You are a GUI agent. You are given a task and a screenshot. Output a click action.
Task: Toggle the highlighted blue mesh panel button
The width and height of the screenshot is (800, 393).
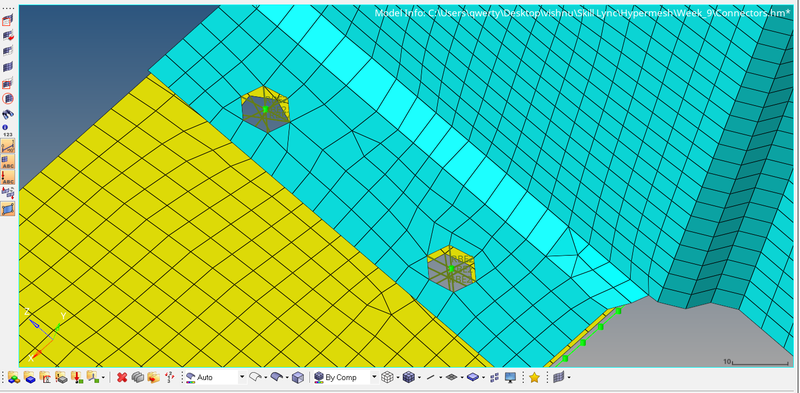click(x=8, y=209)
